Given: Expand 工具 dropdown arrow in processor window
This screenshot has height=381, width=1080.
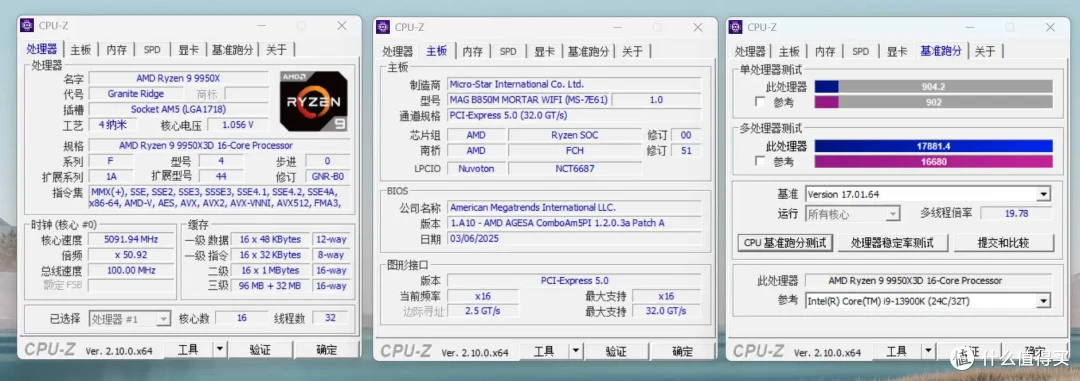Looking at the screenshot, I should pyautogui.click(x=220, y=349).
